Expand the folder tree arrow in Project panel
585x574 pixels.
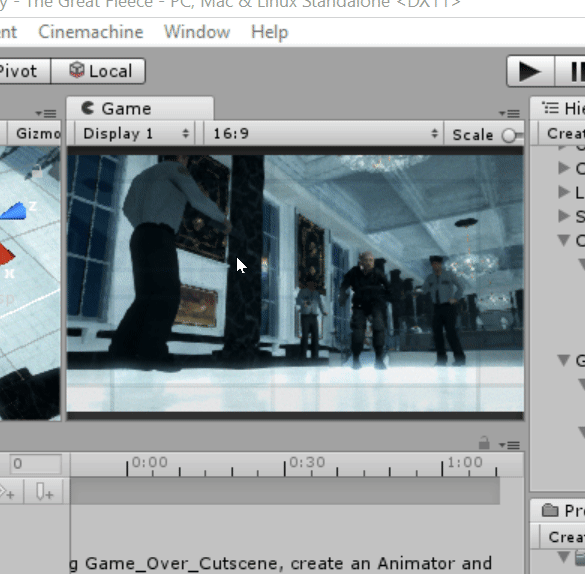coord(564,557)
